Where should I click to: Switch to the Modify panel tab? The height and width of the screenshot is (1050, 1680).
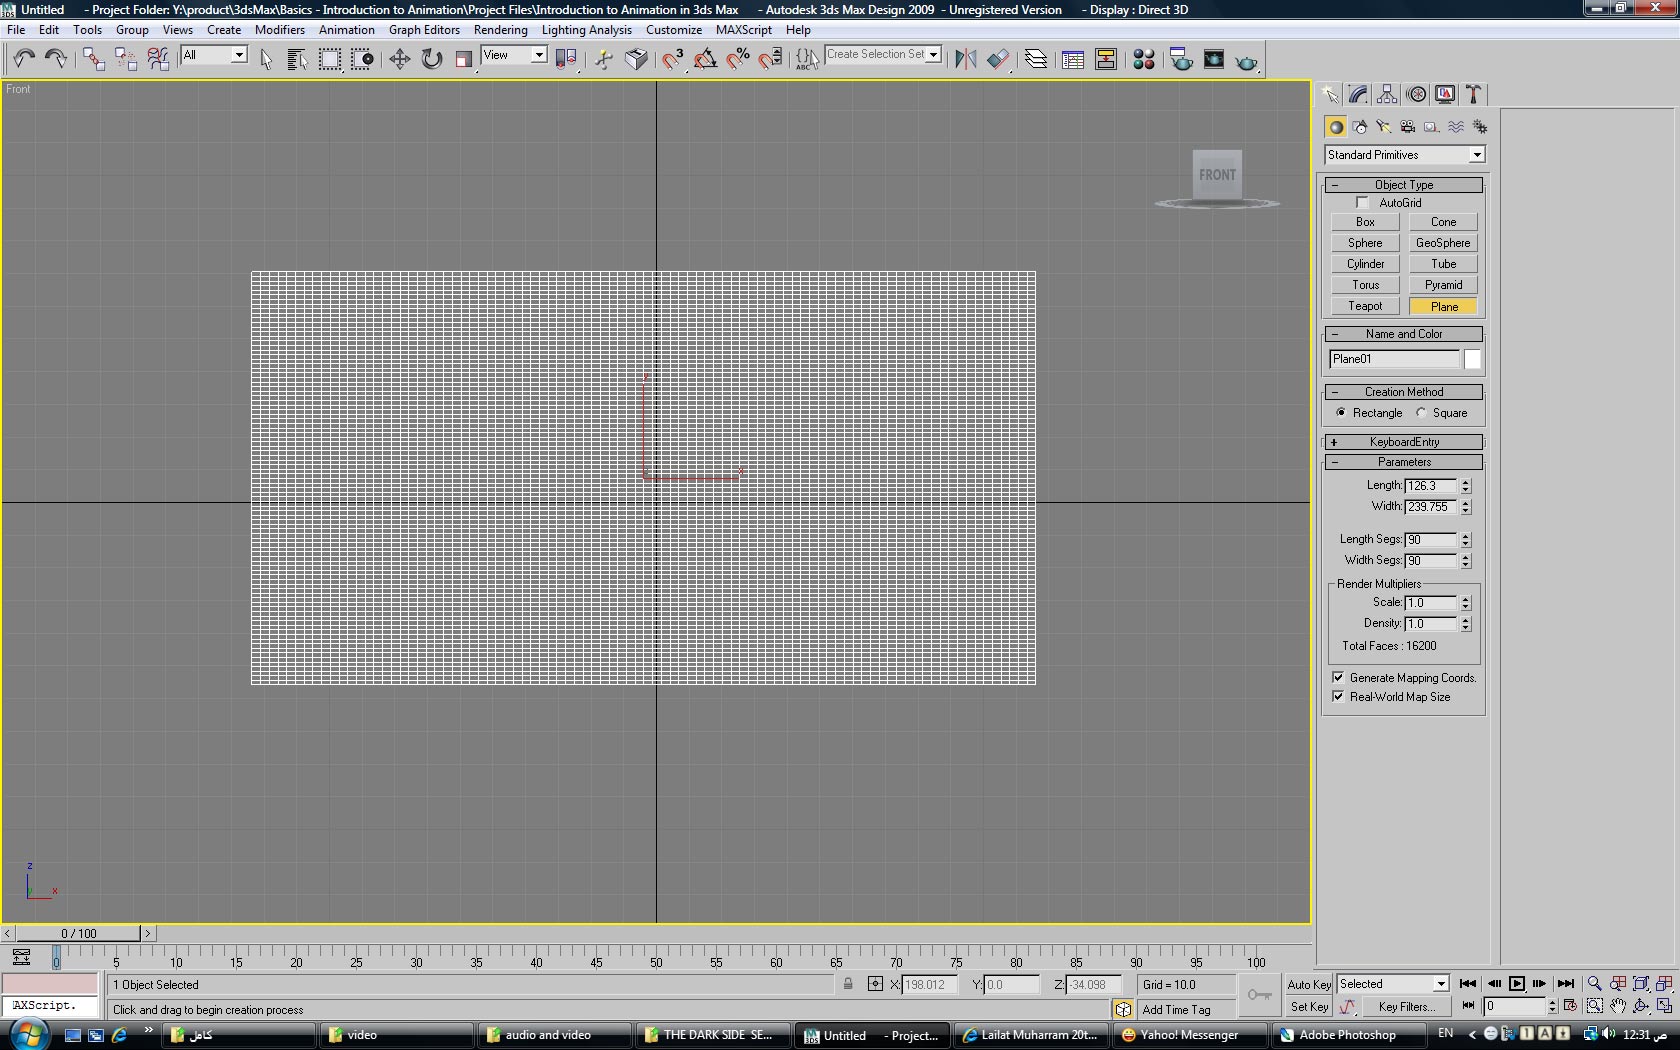[1358, 94]
